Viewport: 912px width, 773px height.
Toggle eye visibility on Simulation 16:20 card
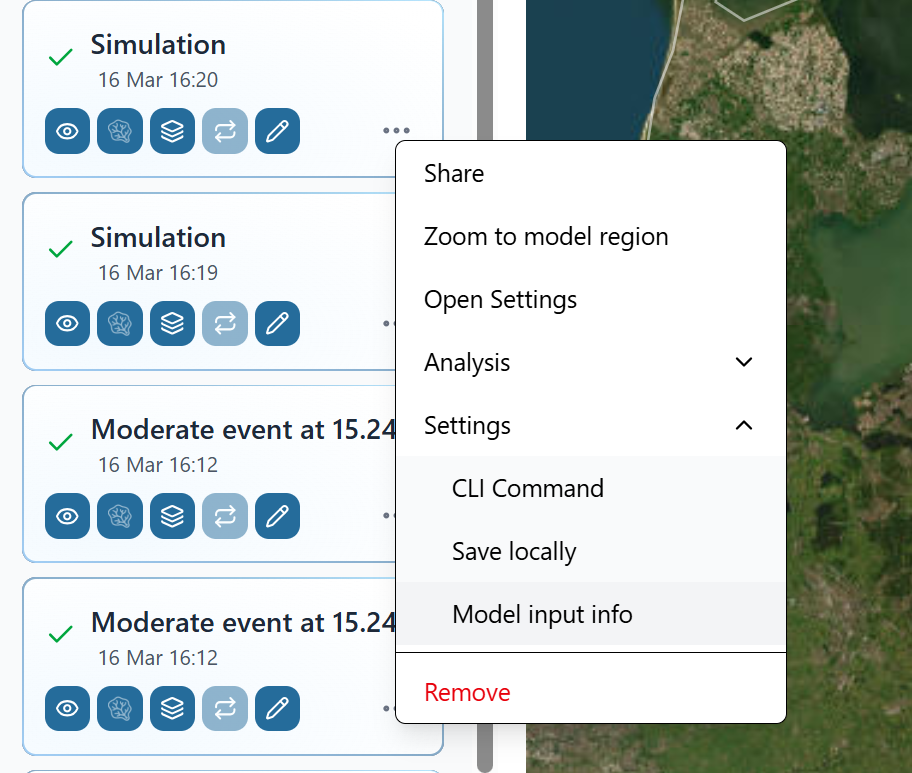[x=67, y=132]
